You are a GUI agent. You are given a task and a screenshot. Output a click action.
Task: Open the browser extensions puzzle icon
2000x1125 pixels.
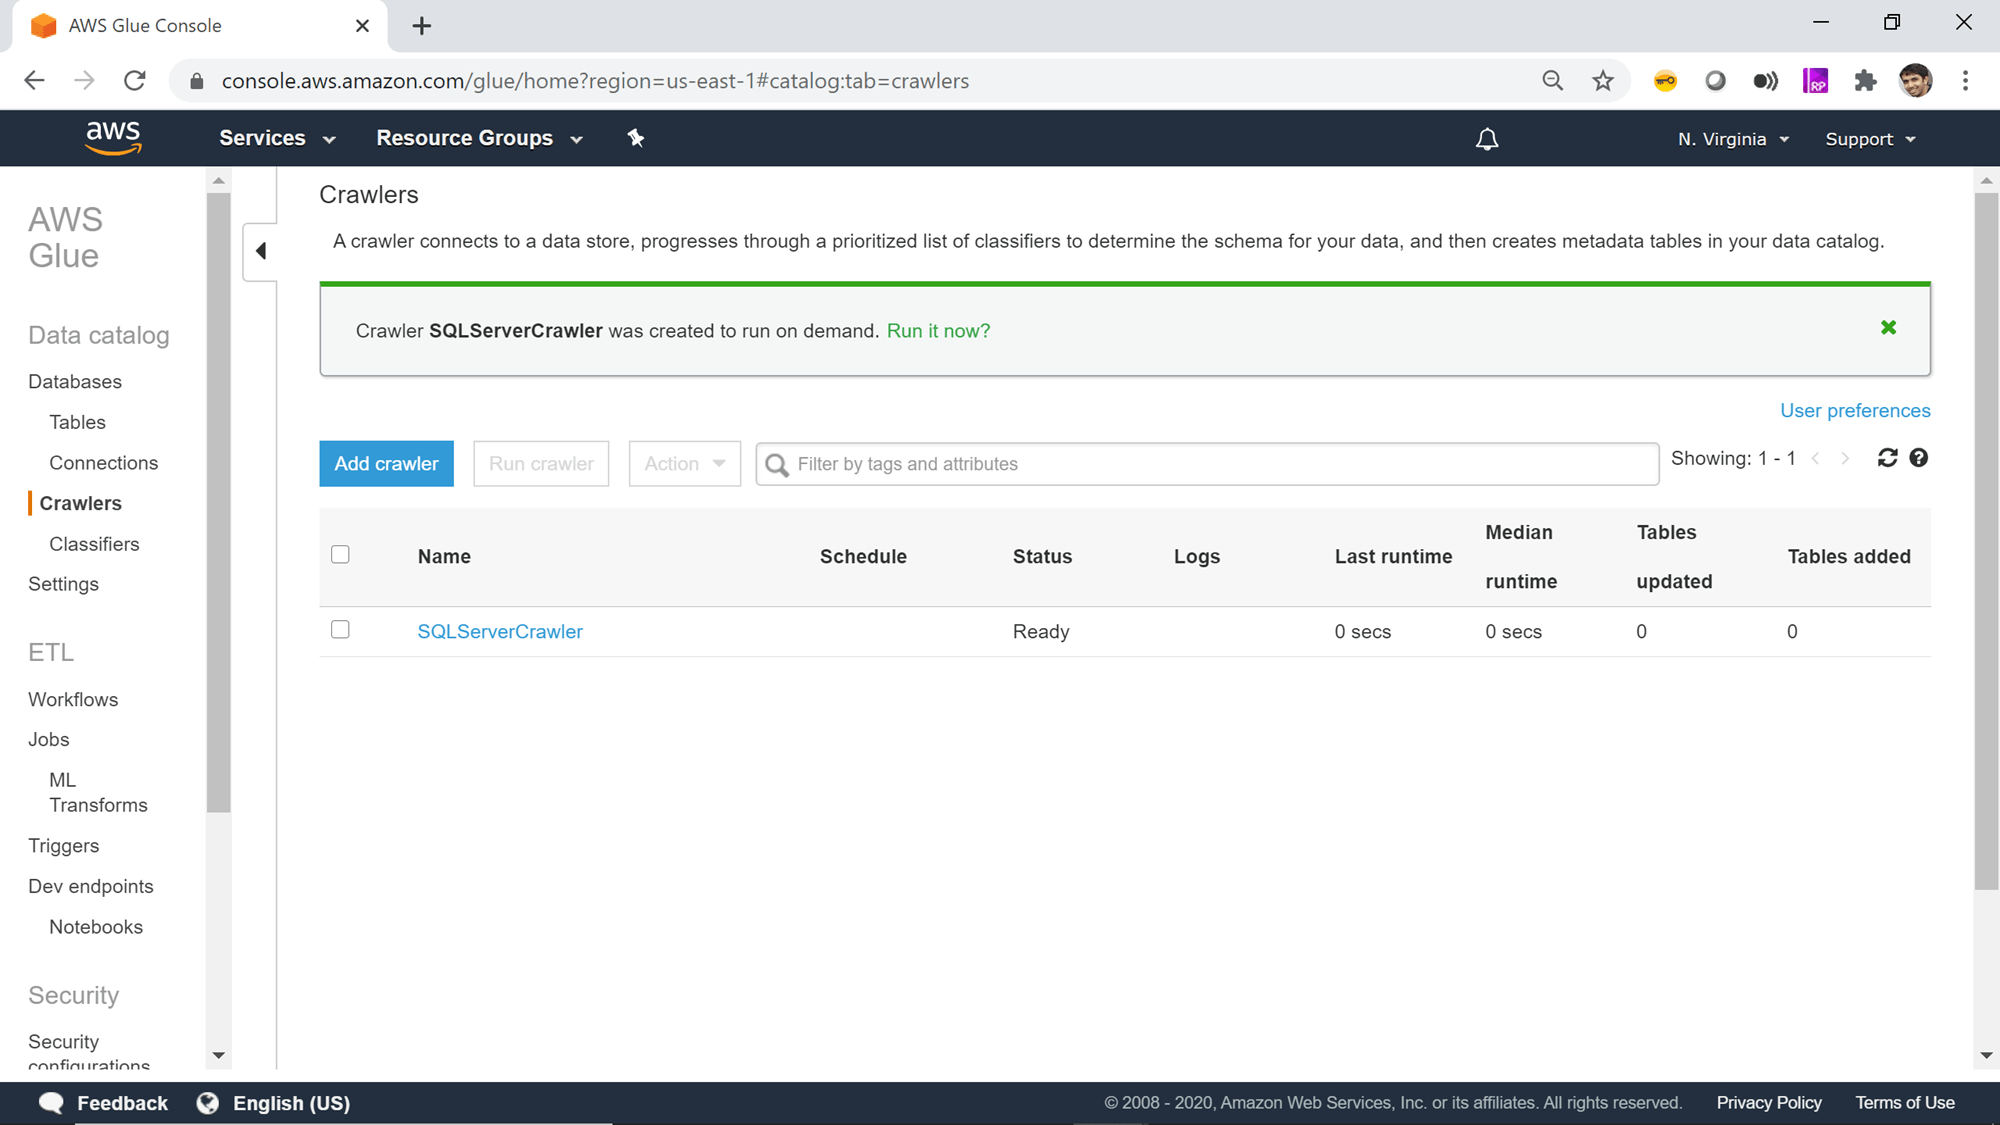click(x=1866, y=81)
